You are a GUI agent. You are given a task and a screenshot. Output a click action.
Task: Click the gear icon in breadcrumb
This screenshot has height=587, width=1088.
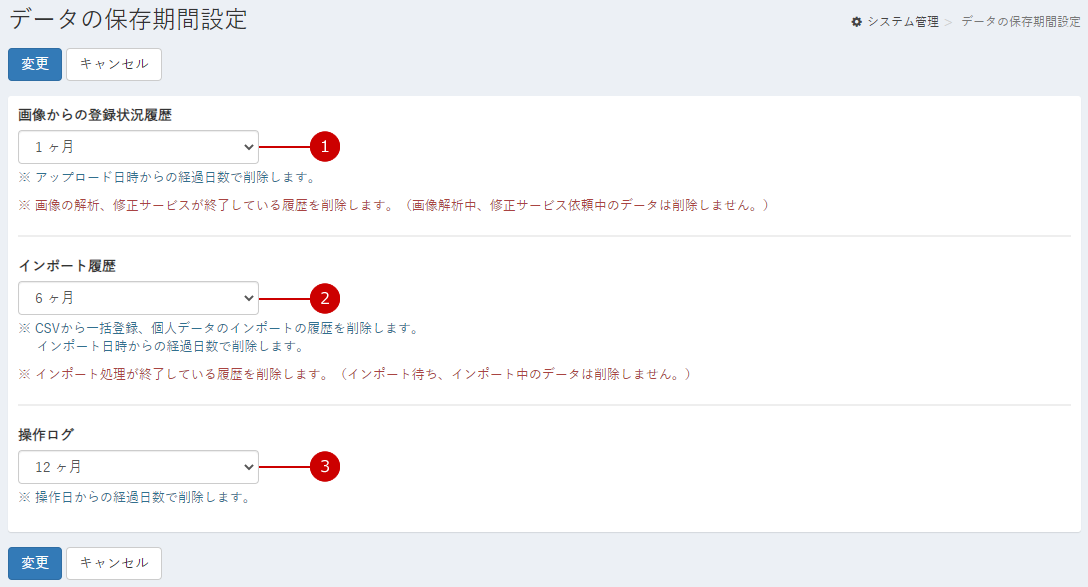(856, 22)
